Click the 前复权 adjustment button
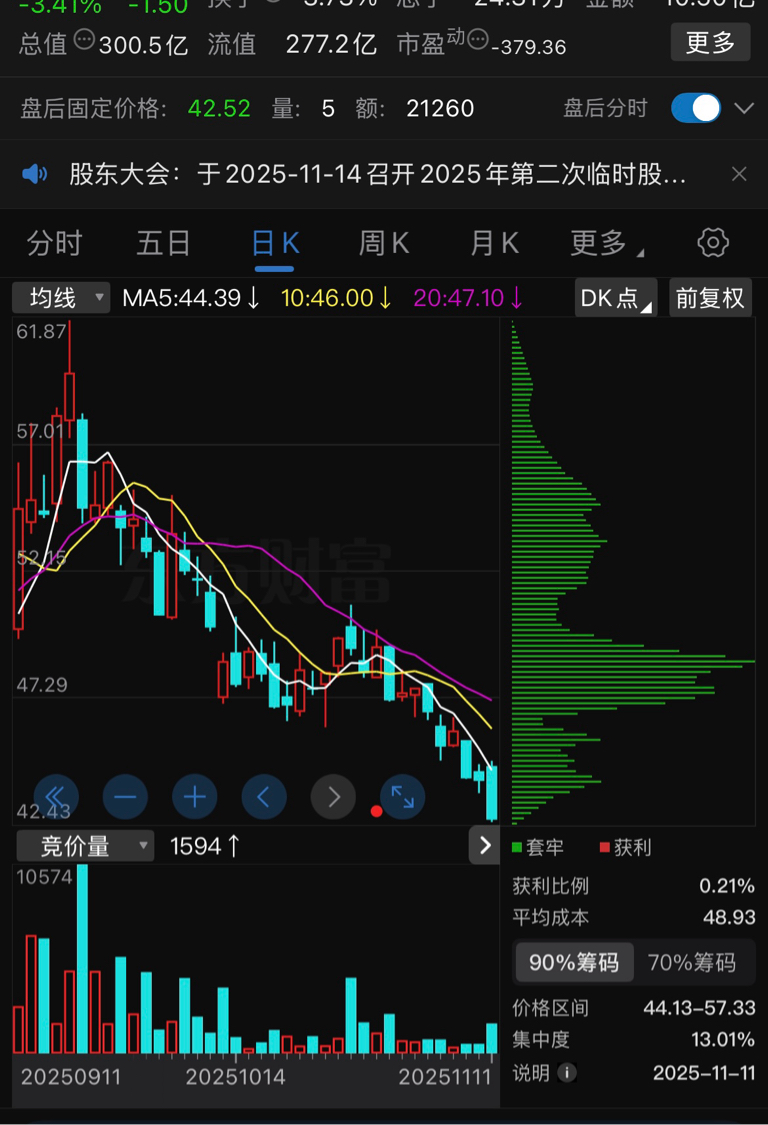 point(710,297)
